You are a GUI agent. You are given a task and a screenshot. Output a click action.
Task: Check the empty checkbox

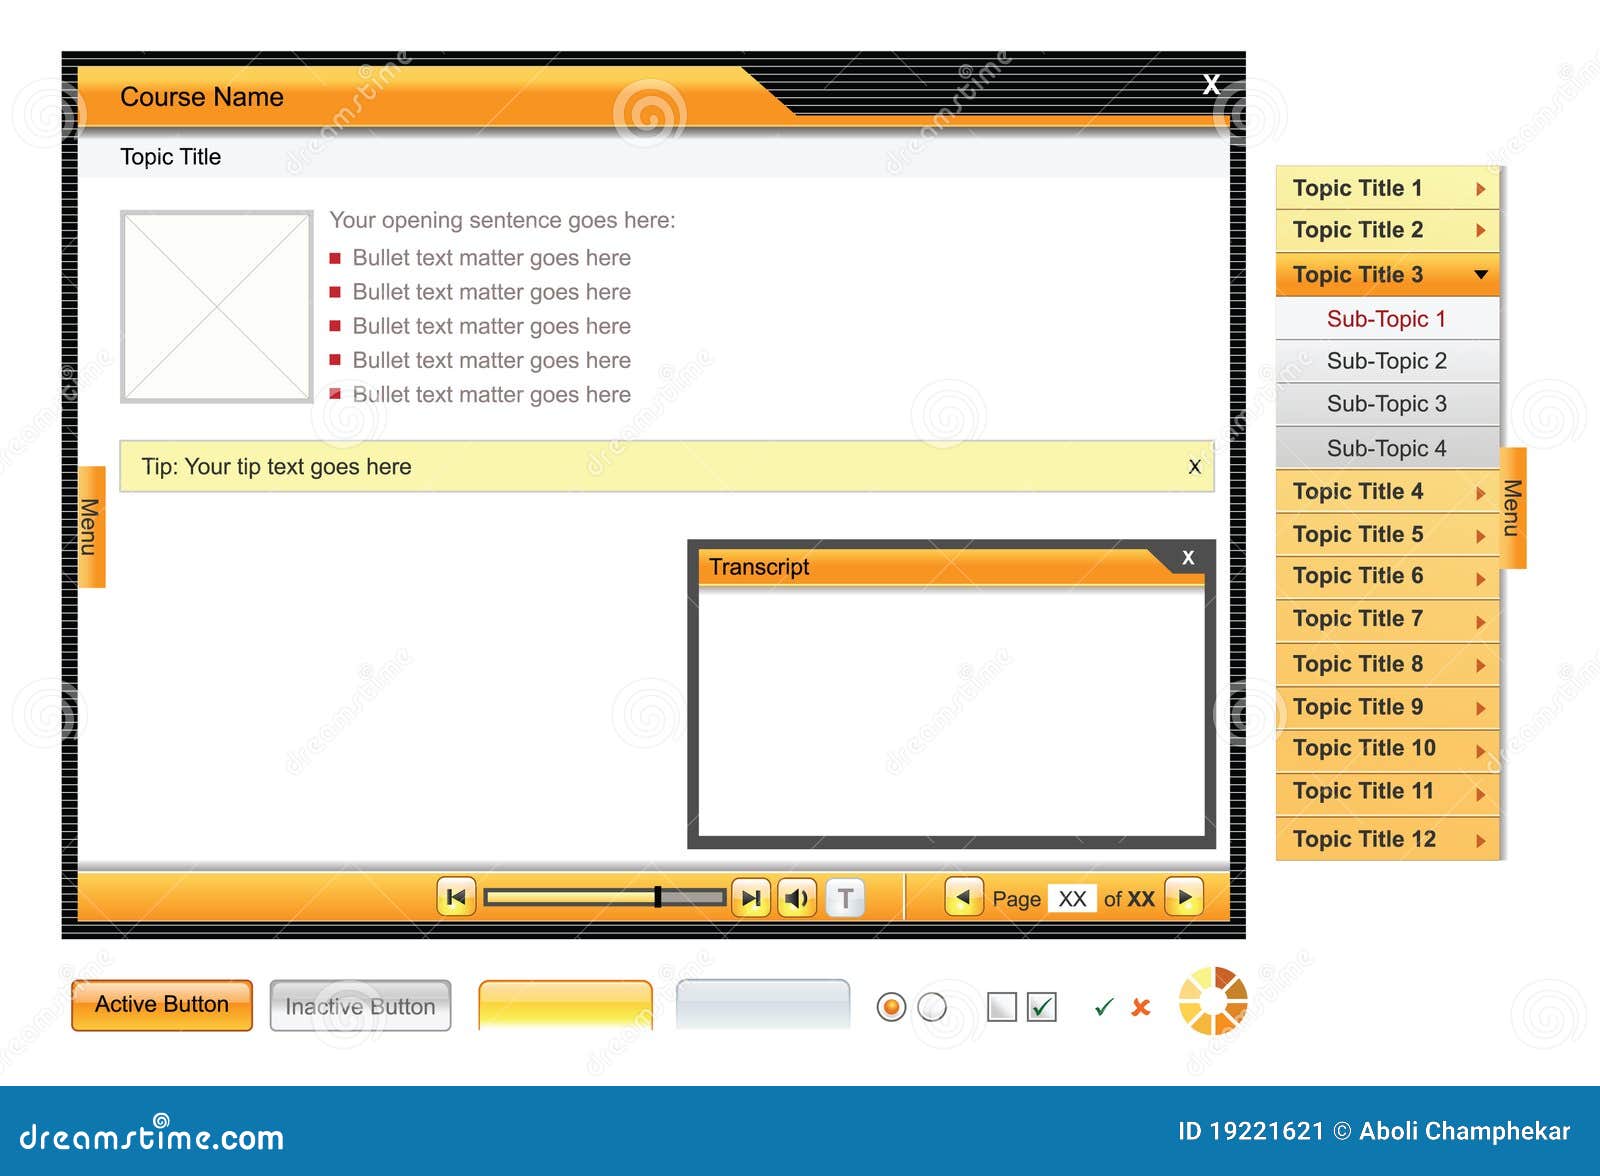pyautogui.click(x=1003, y=1009)
